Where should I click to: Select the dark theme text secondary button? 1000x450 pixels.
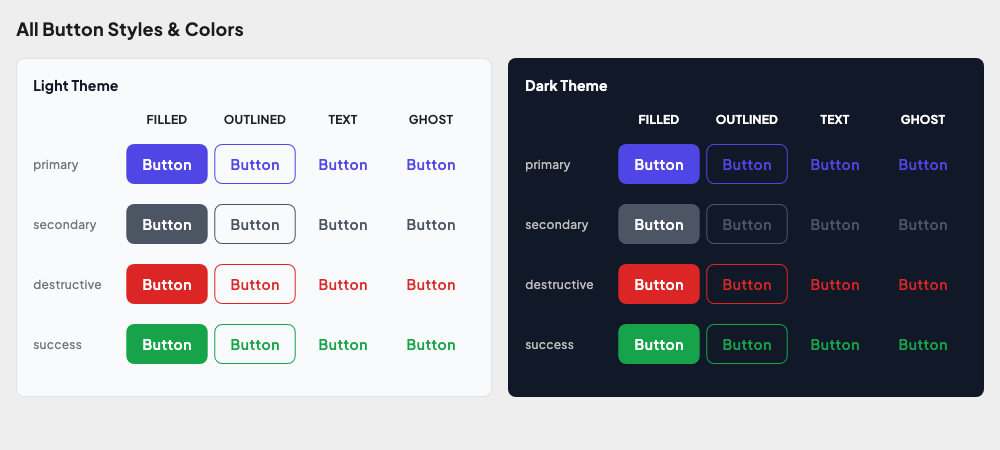point(835,224)
